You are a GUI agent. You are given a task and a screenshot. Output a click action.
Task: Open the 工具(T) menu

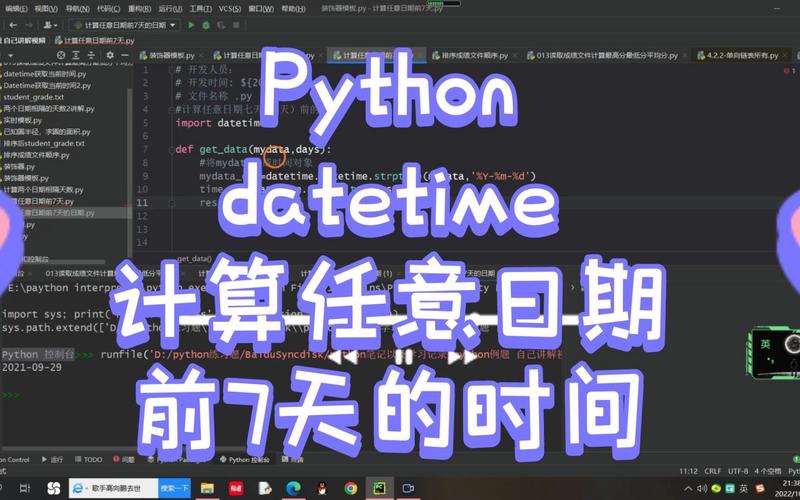[x=201, y=9]
